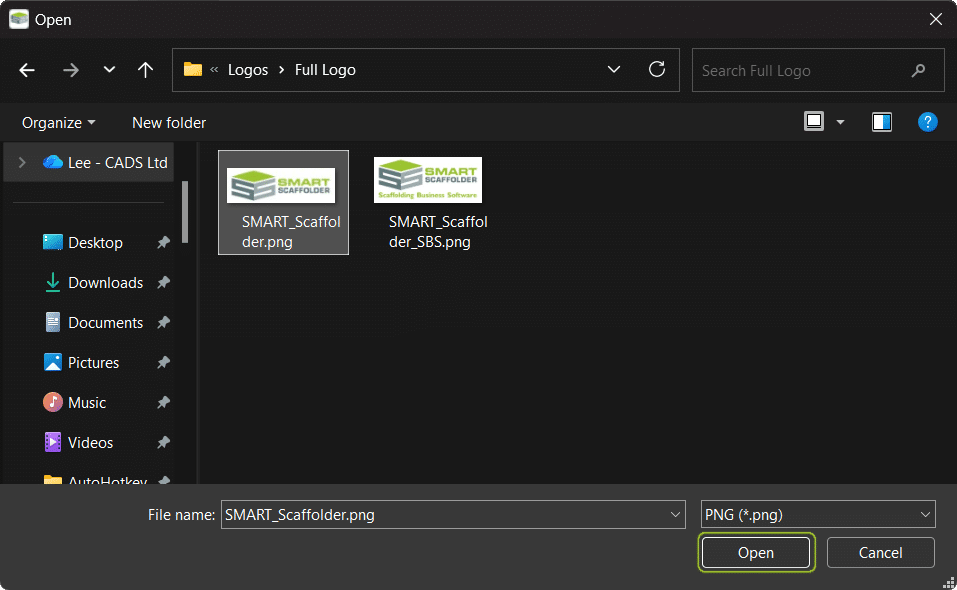This screenshot has width=957, height=590.
Task: Open Desktop in the sidebar
Action: (95, 243)
